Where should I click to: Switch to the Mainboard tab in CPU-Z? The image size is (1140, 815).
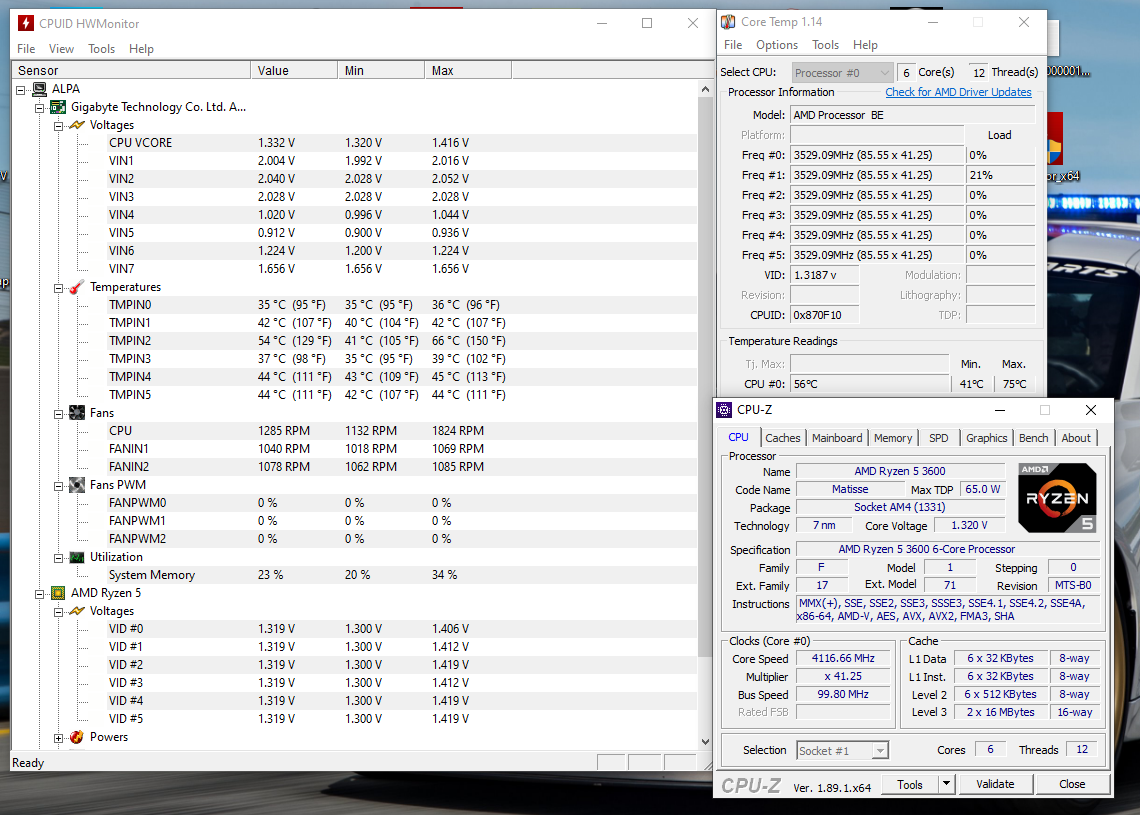click(837, 438)
